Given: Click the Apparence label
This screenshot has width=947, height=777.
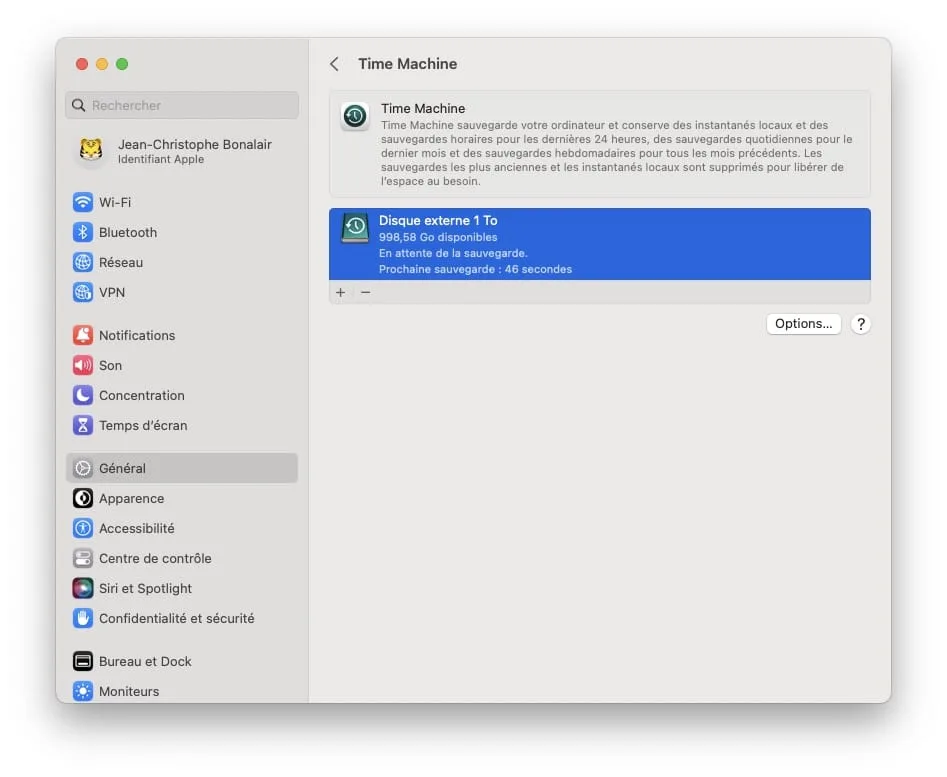Looking at the screenshot, I should point(132,499).
